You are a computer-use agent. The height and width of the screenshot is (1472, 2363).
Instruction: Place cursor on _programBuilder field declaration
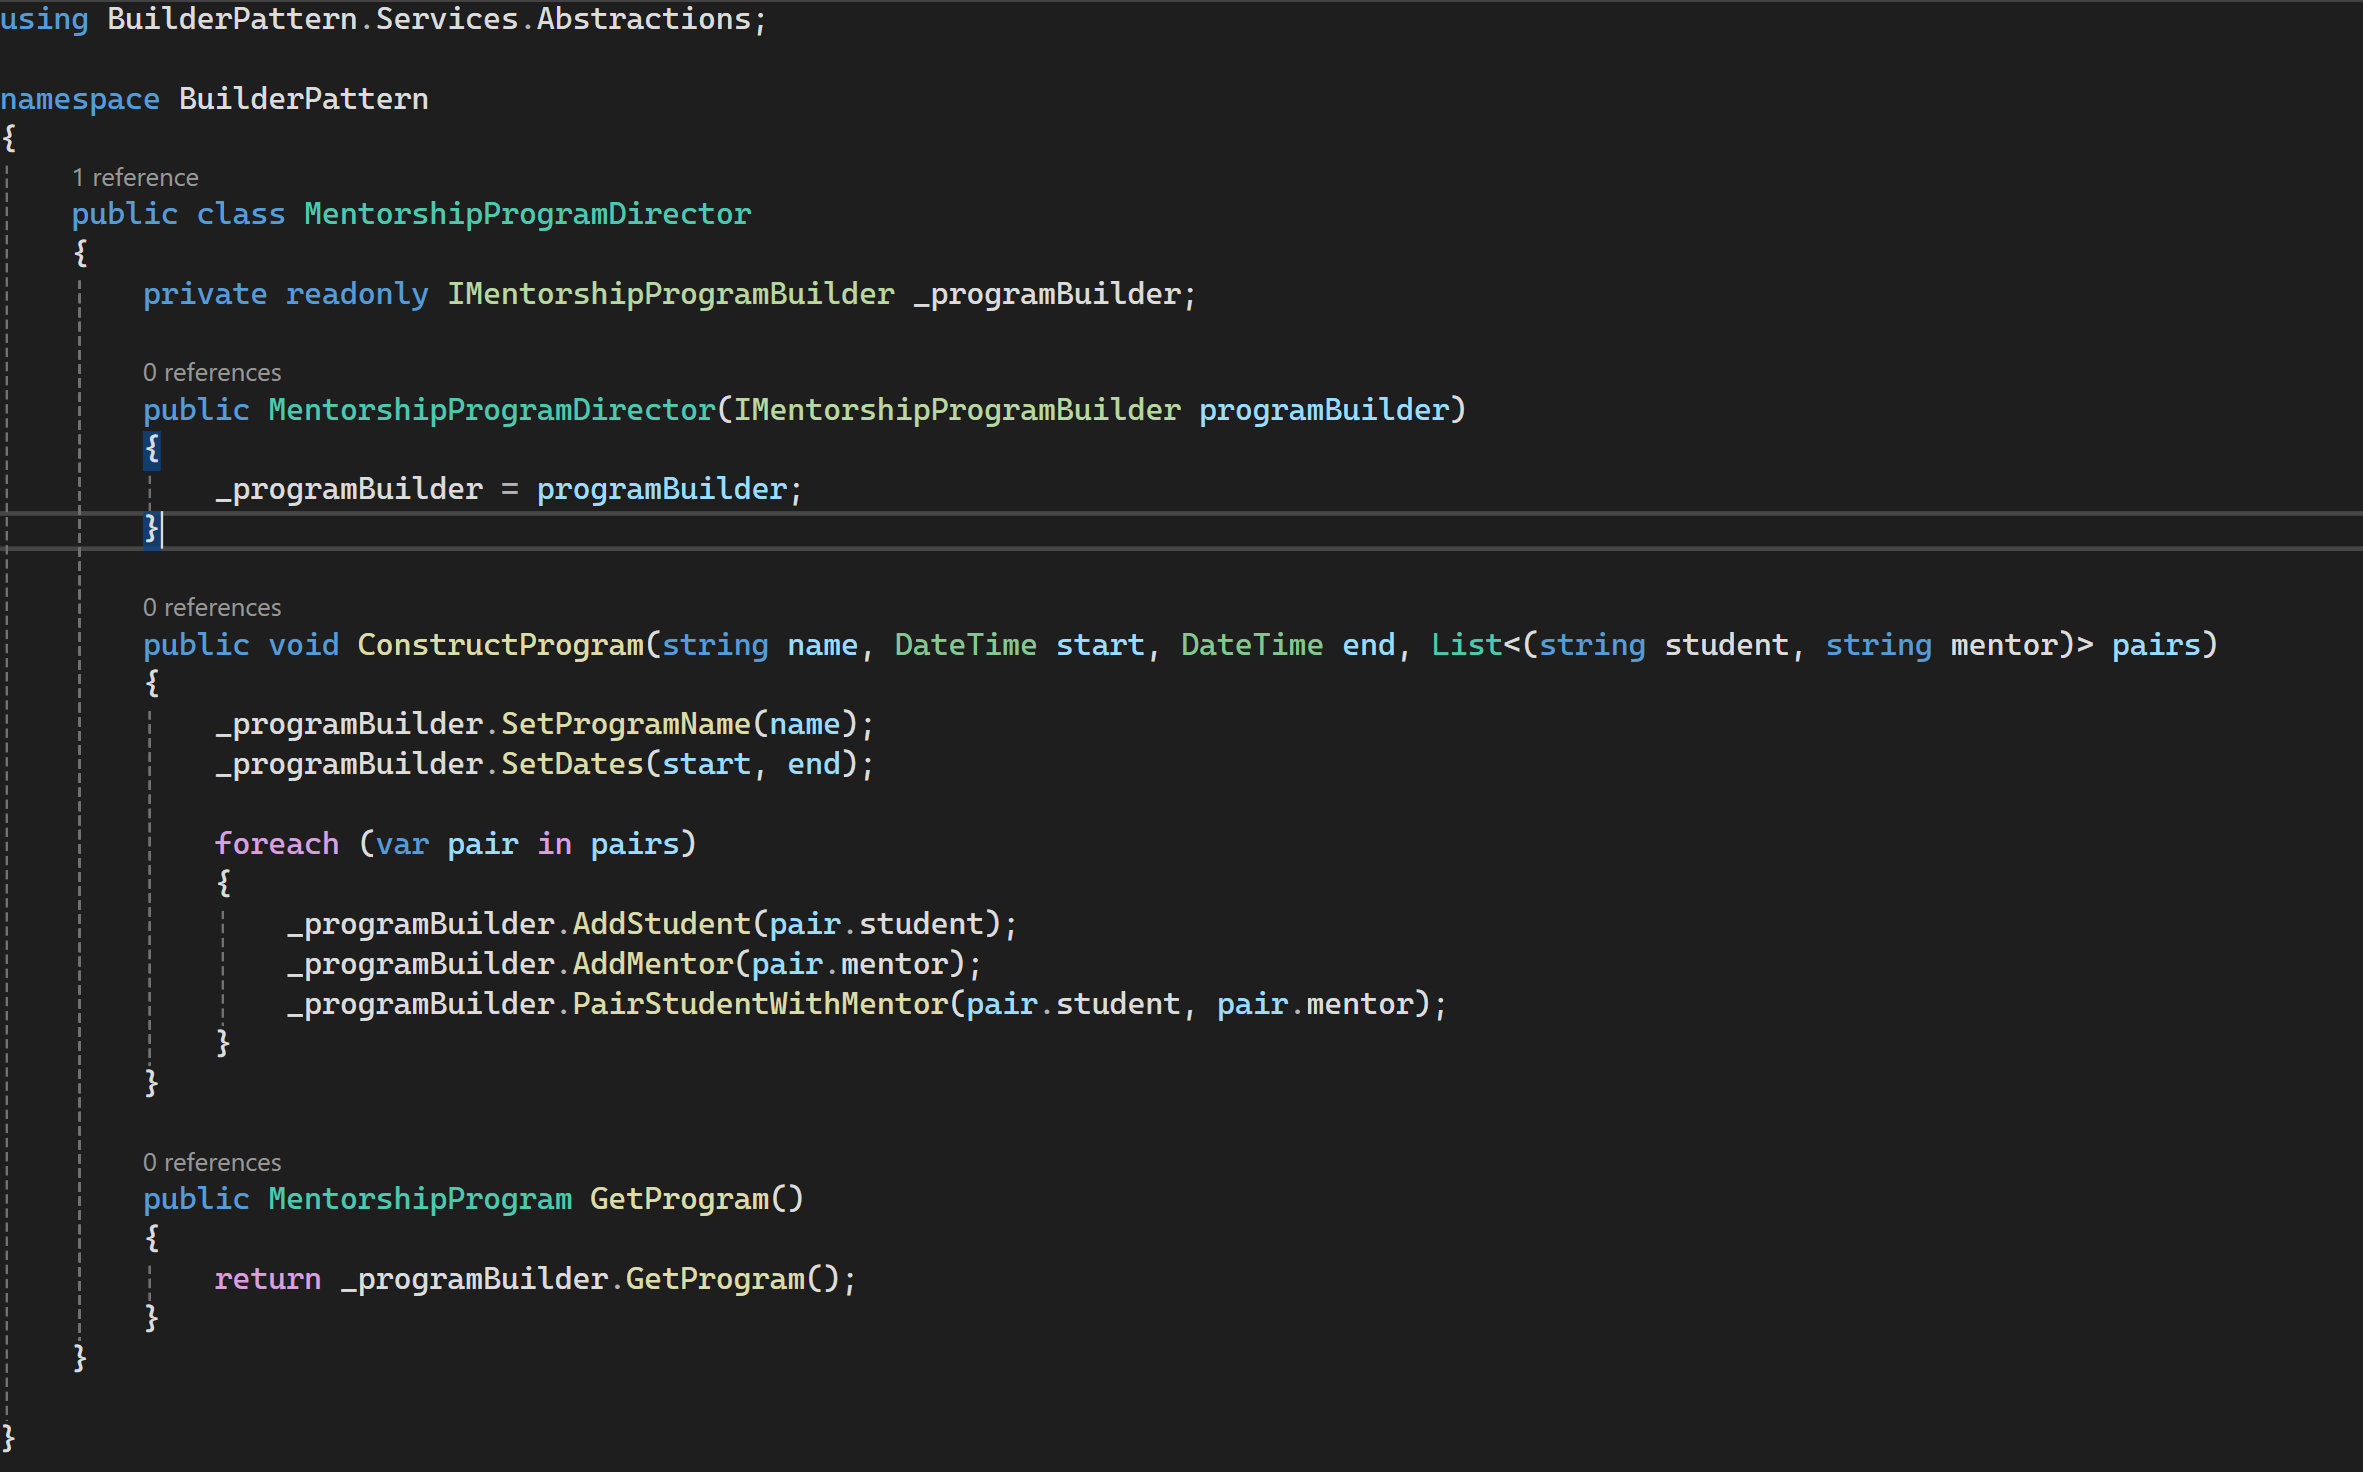pos(1046,294)
